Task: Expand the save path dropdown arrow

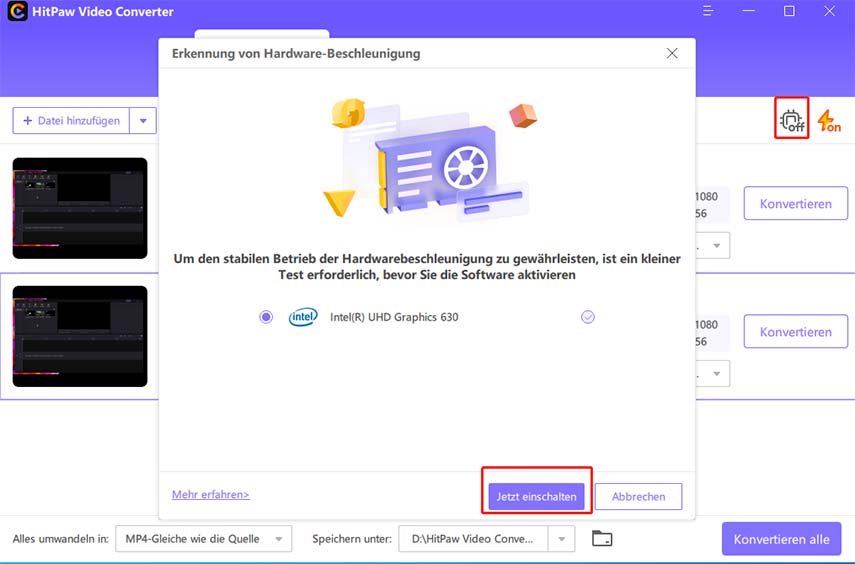Action: [x=562, y=539]
